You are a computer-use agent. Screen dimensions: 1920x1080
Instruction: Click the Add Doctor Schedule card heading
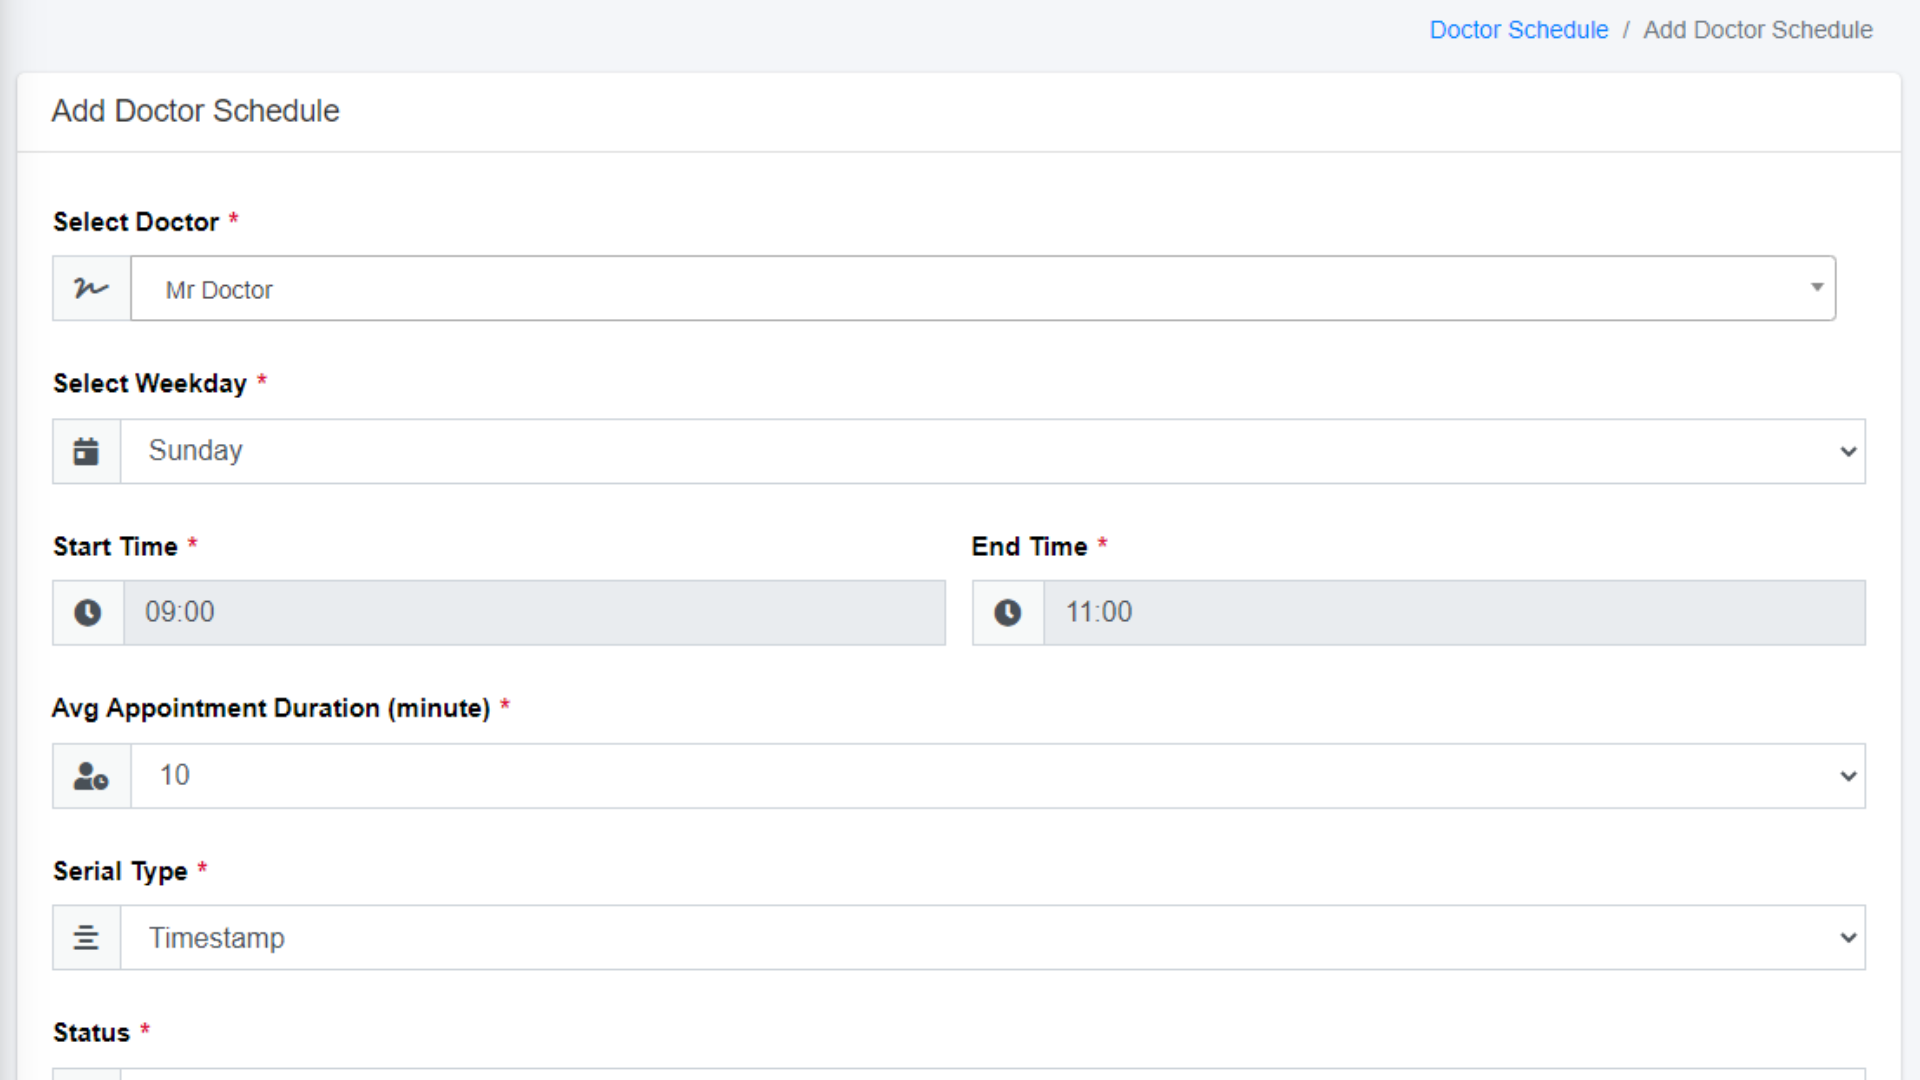[195, 111]
